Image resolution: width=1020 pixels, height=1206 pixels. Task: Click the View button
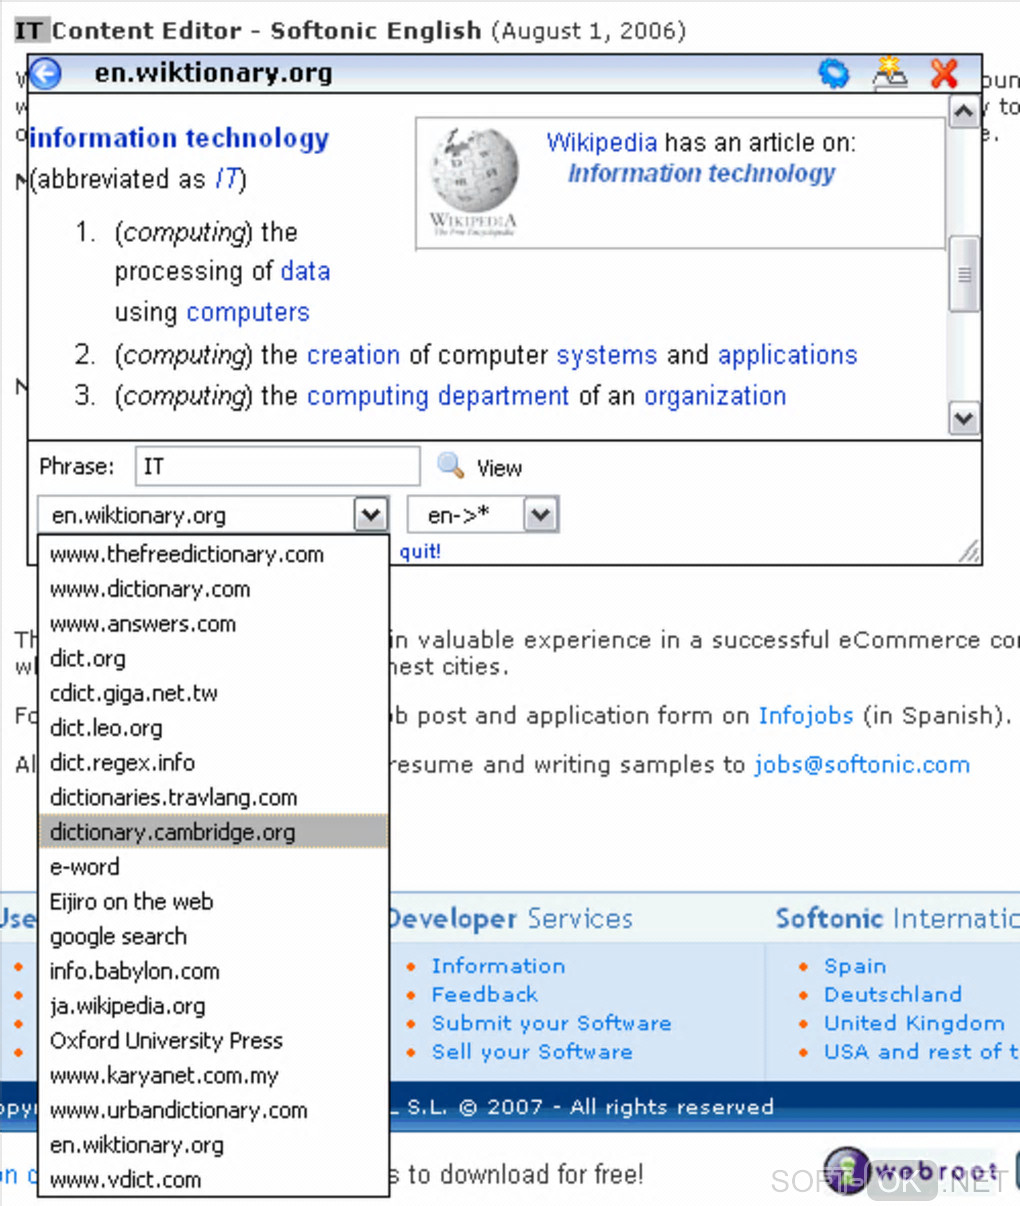pos(499,468)
